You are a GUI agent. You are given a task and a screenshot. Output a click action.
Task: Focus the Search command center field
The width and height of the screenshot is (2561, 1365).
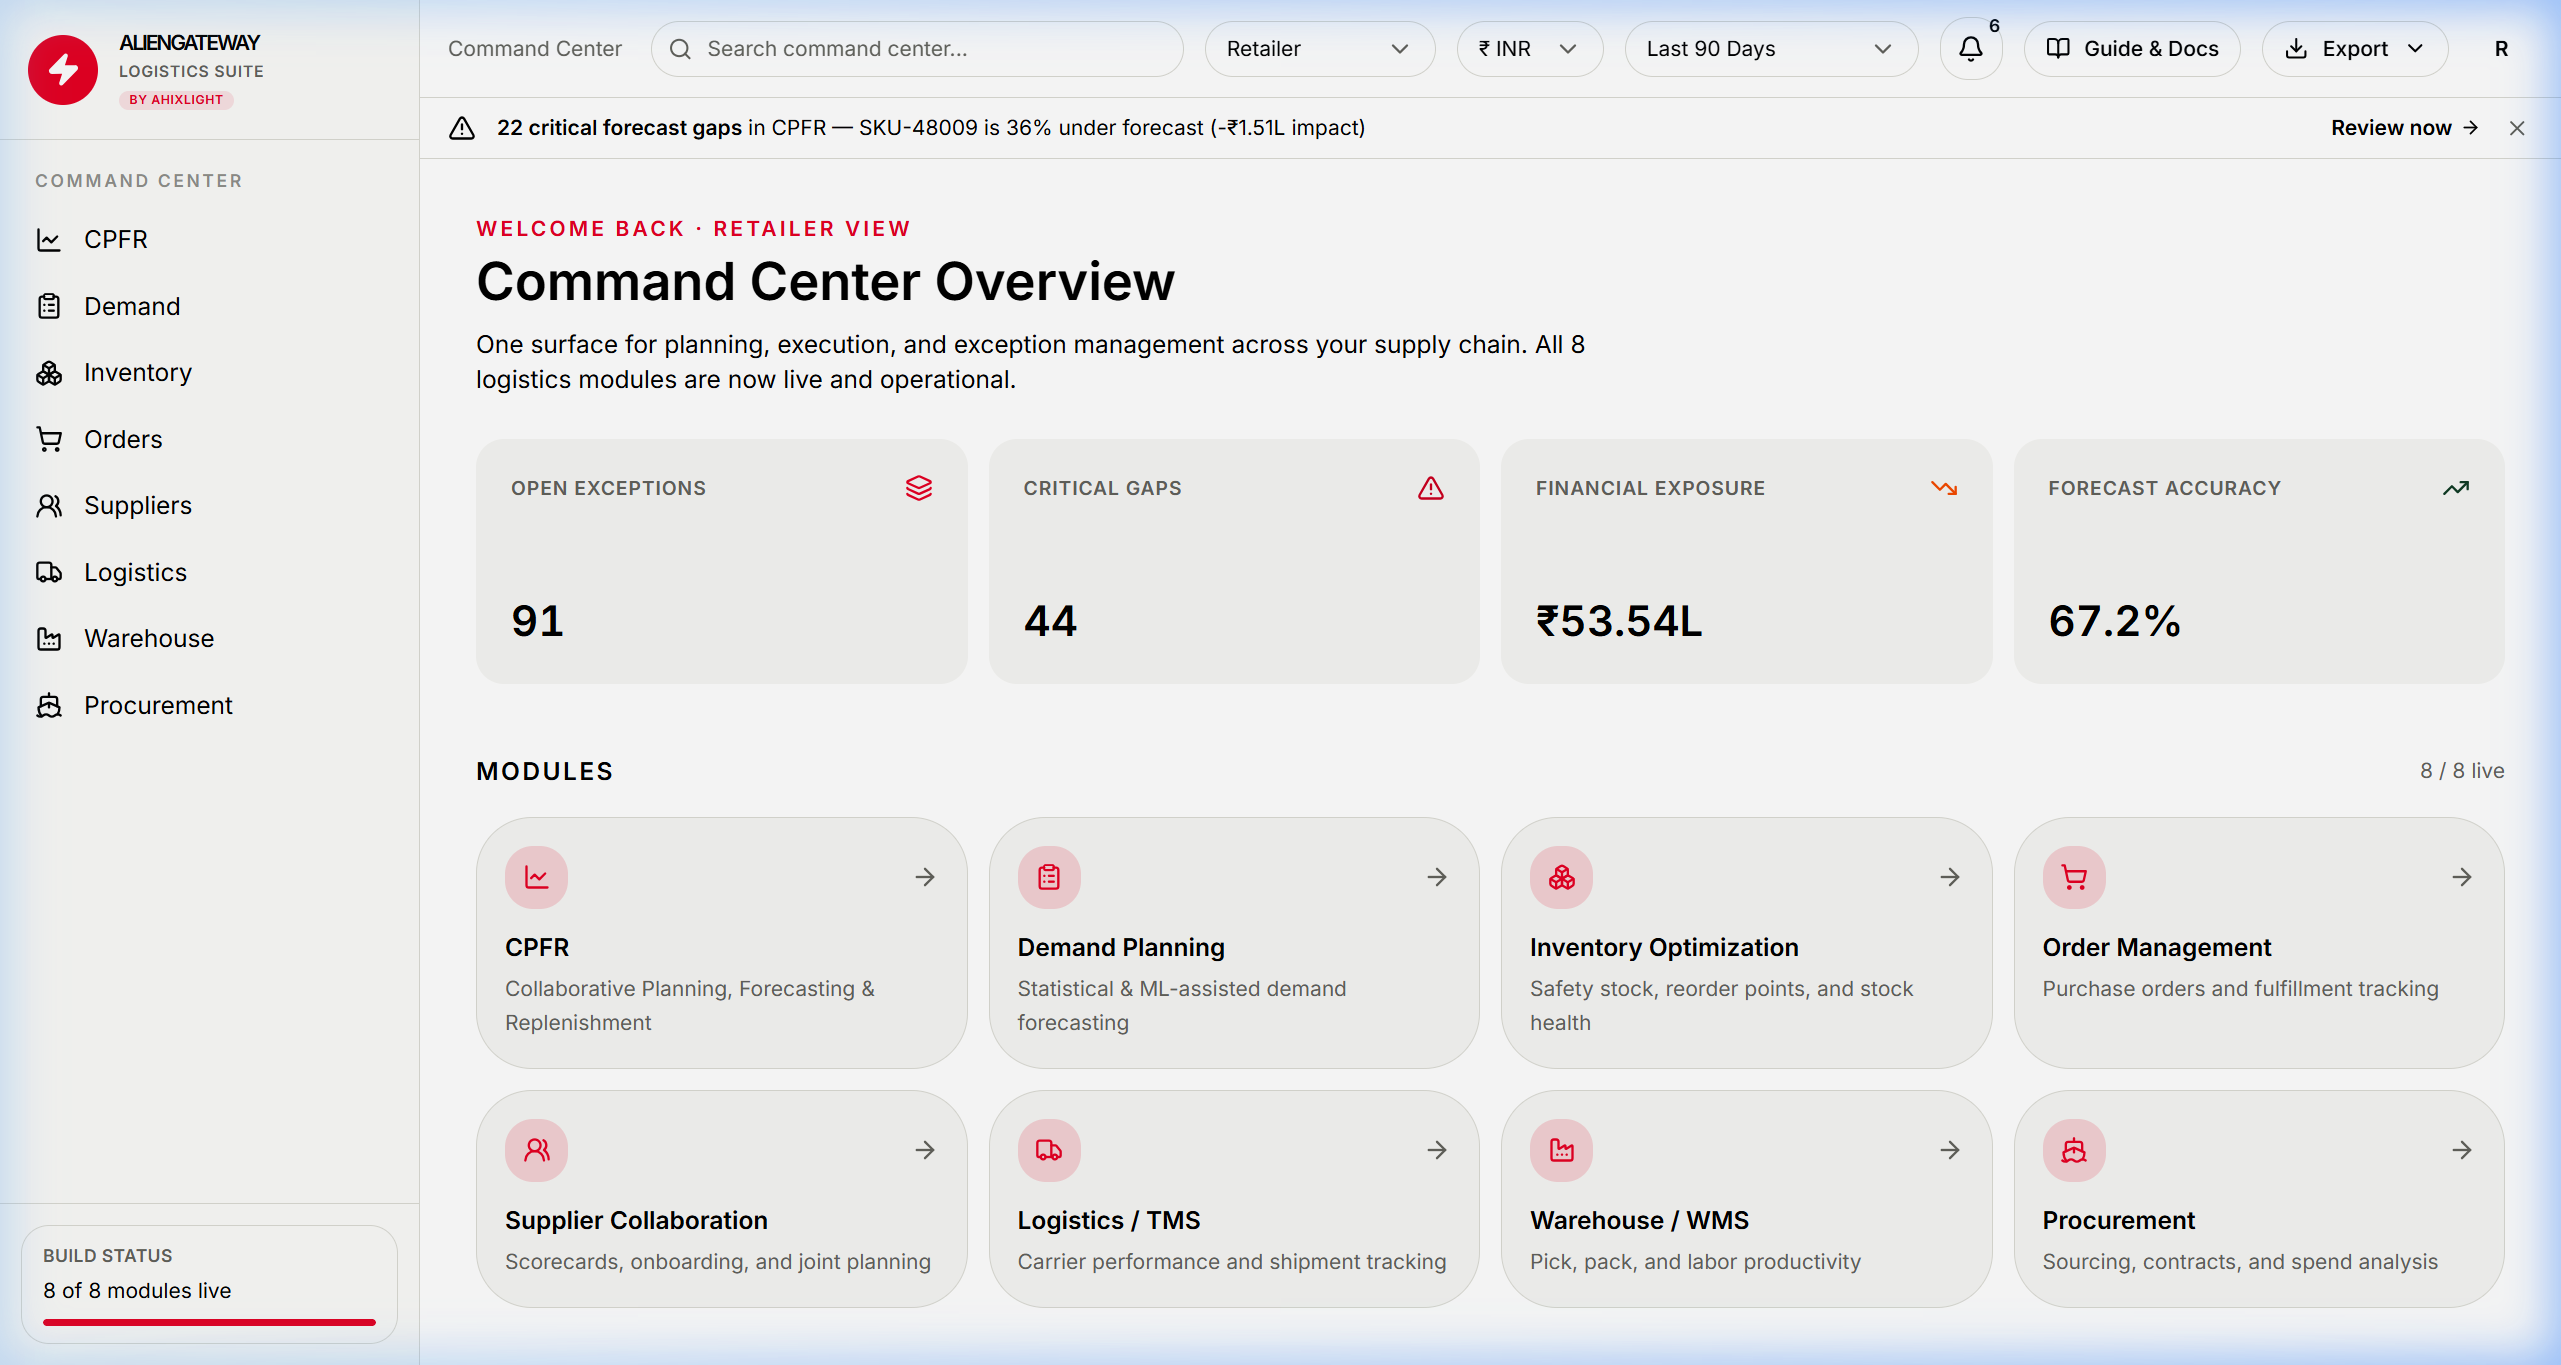coord(917,49)
